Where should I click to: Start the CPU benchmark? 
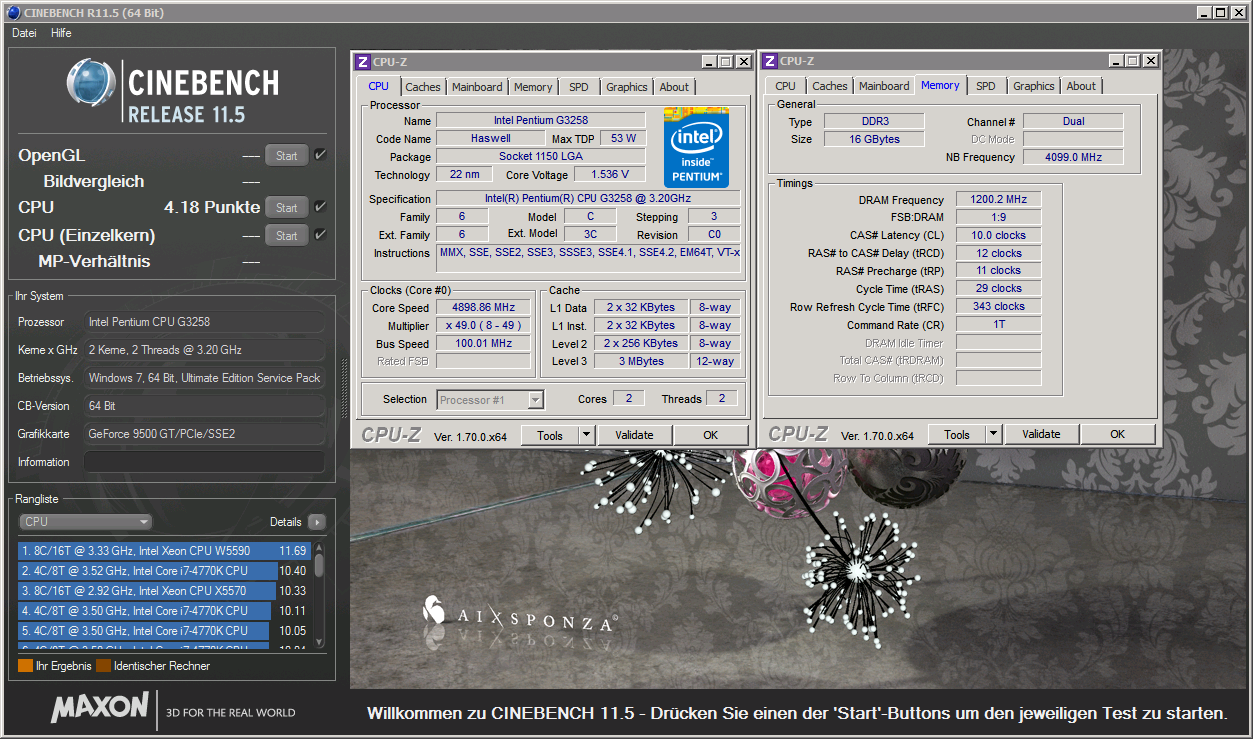tap(287, 207)
